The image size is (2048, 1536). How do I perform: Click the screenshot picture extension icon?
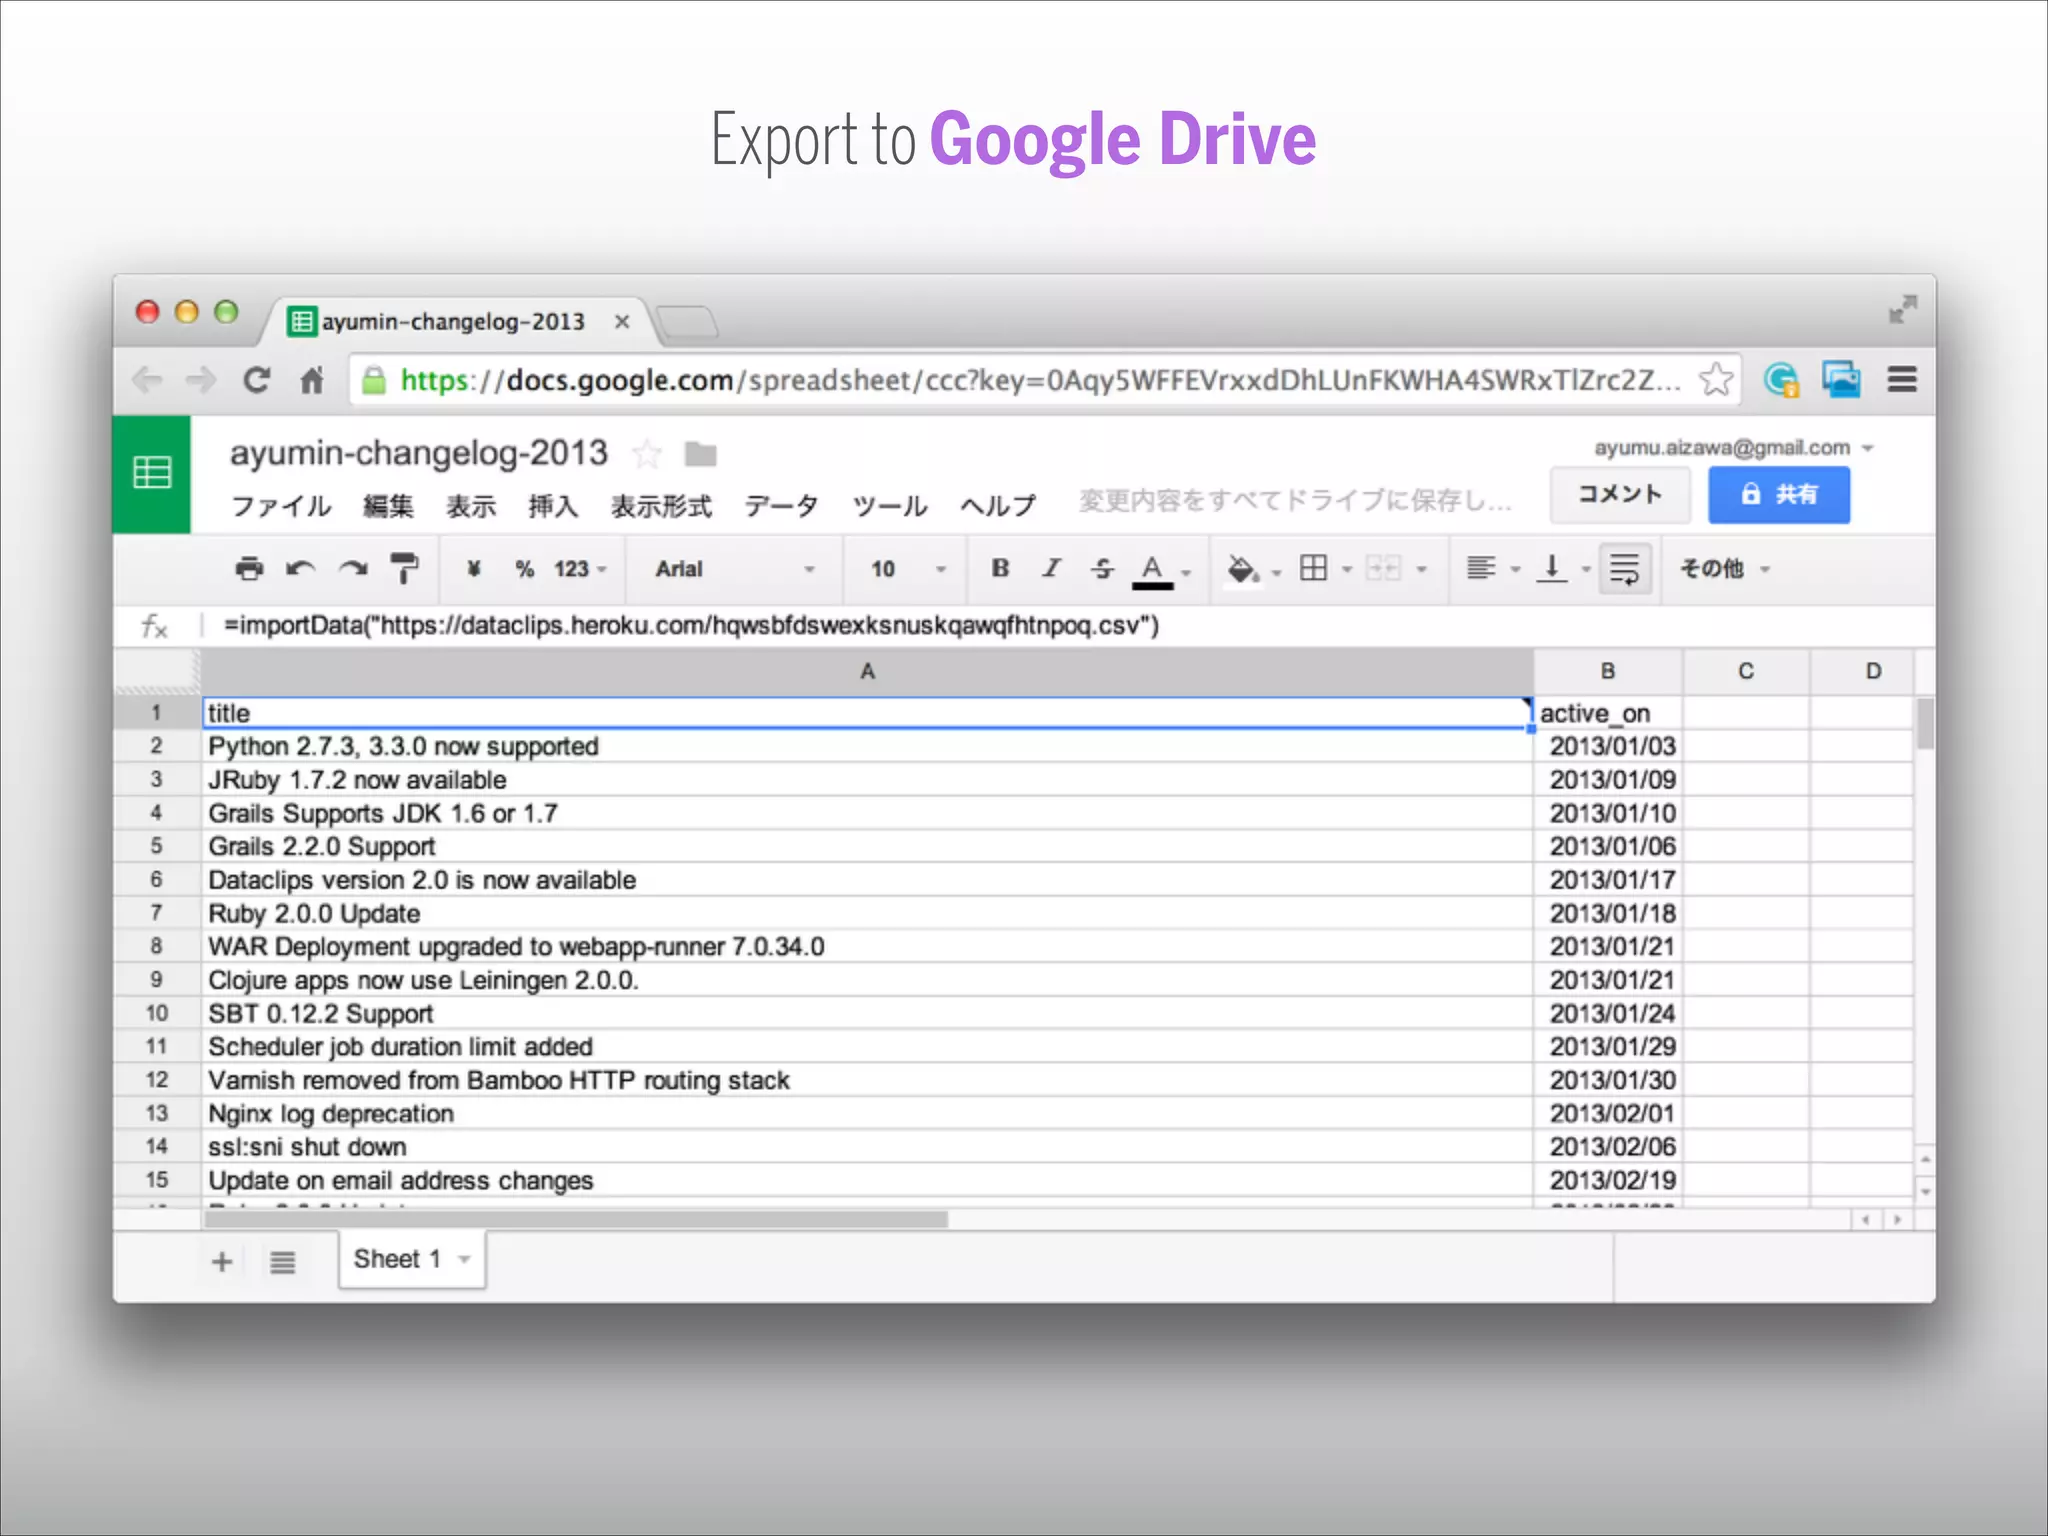(x=1841, y=380)
